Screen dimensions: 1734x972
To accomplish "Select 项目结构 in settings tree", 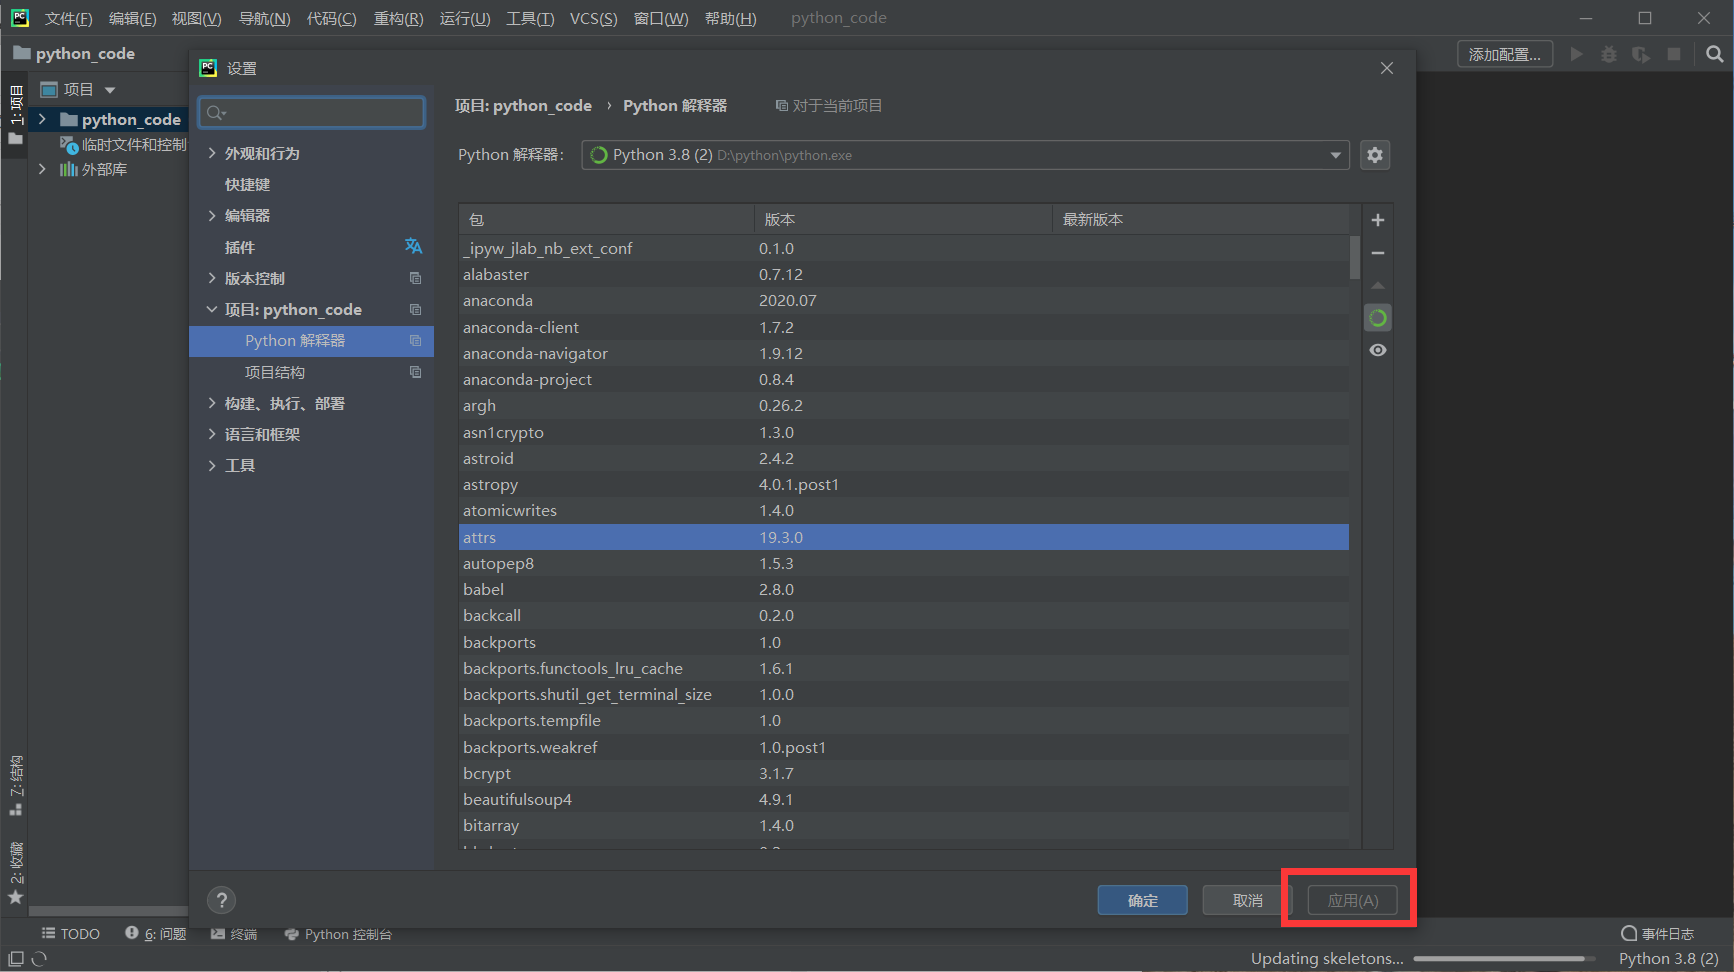I will click(275, 372).
